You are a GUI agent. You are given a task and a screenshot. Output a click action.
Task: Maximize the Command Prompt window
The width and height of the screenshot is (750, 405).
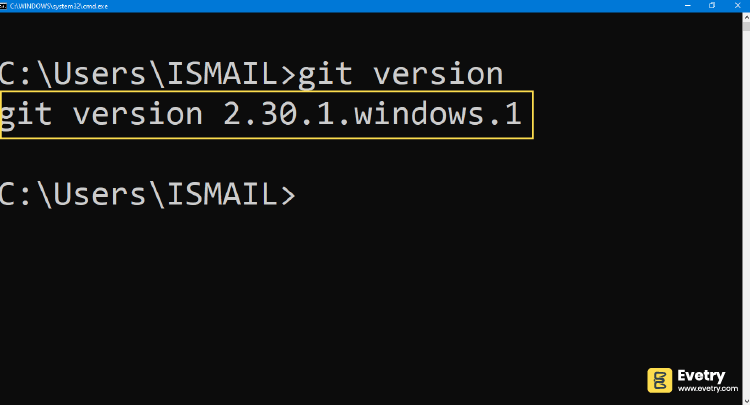pyautogui.click(x=711, y=5)
